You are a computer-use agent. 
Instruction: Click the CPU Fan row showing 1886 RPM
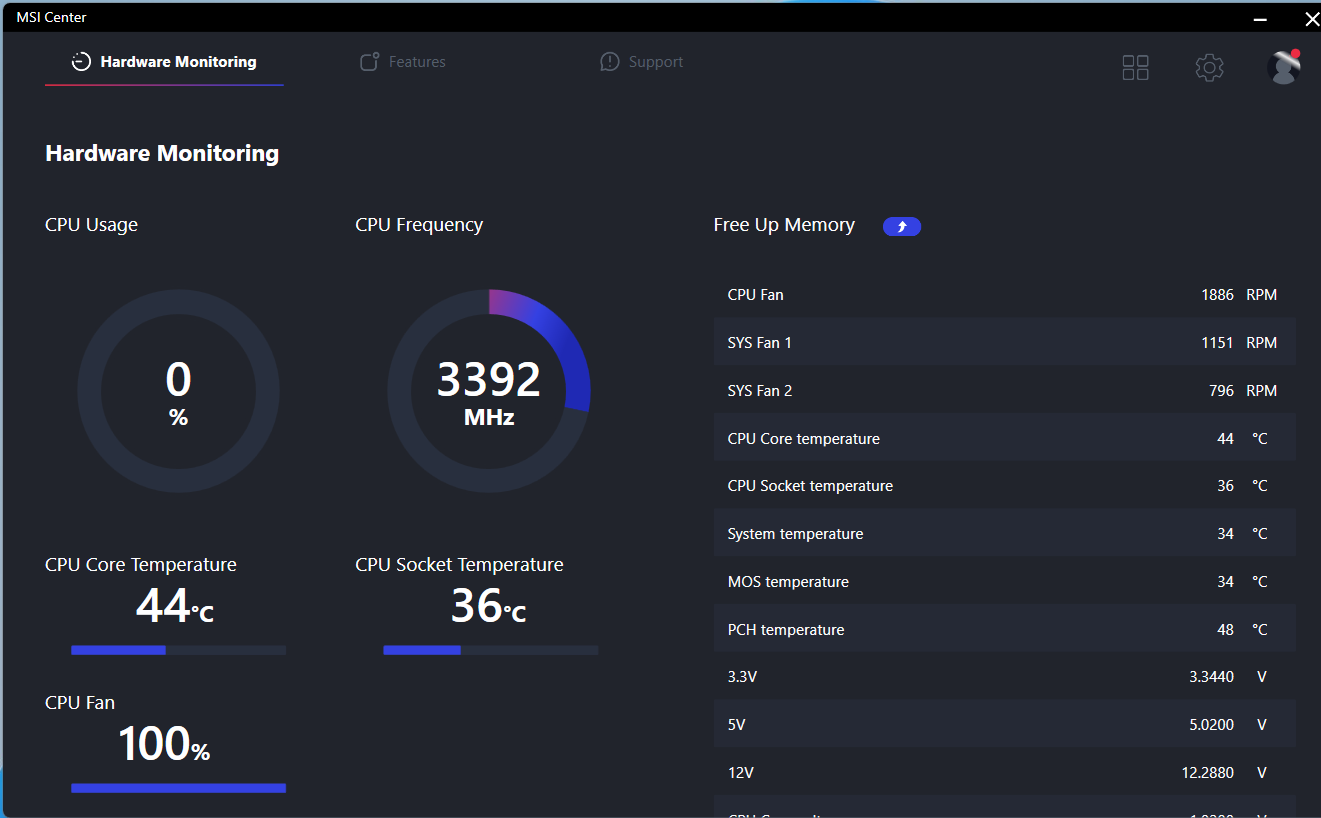pos(1000,294)
